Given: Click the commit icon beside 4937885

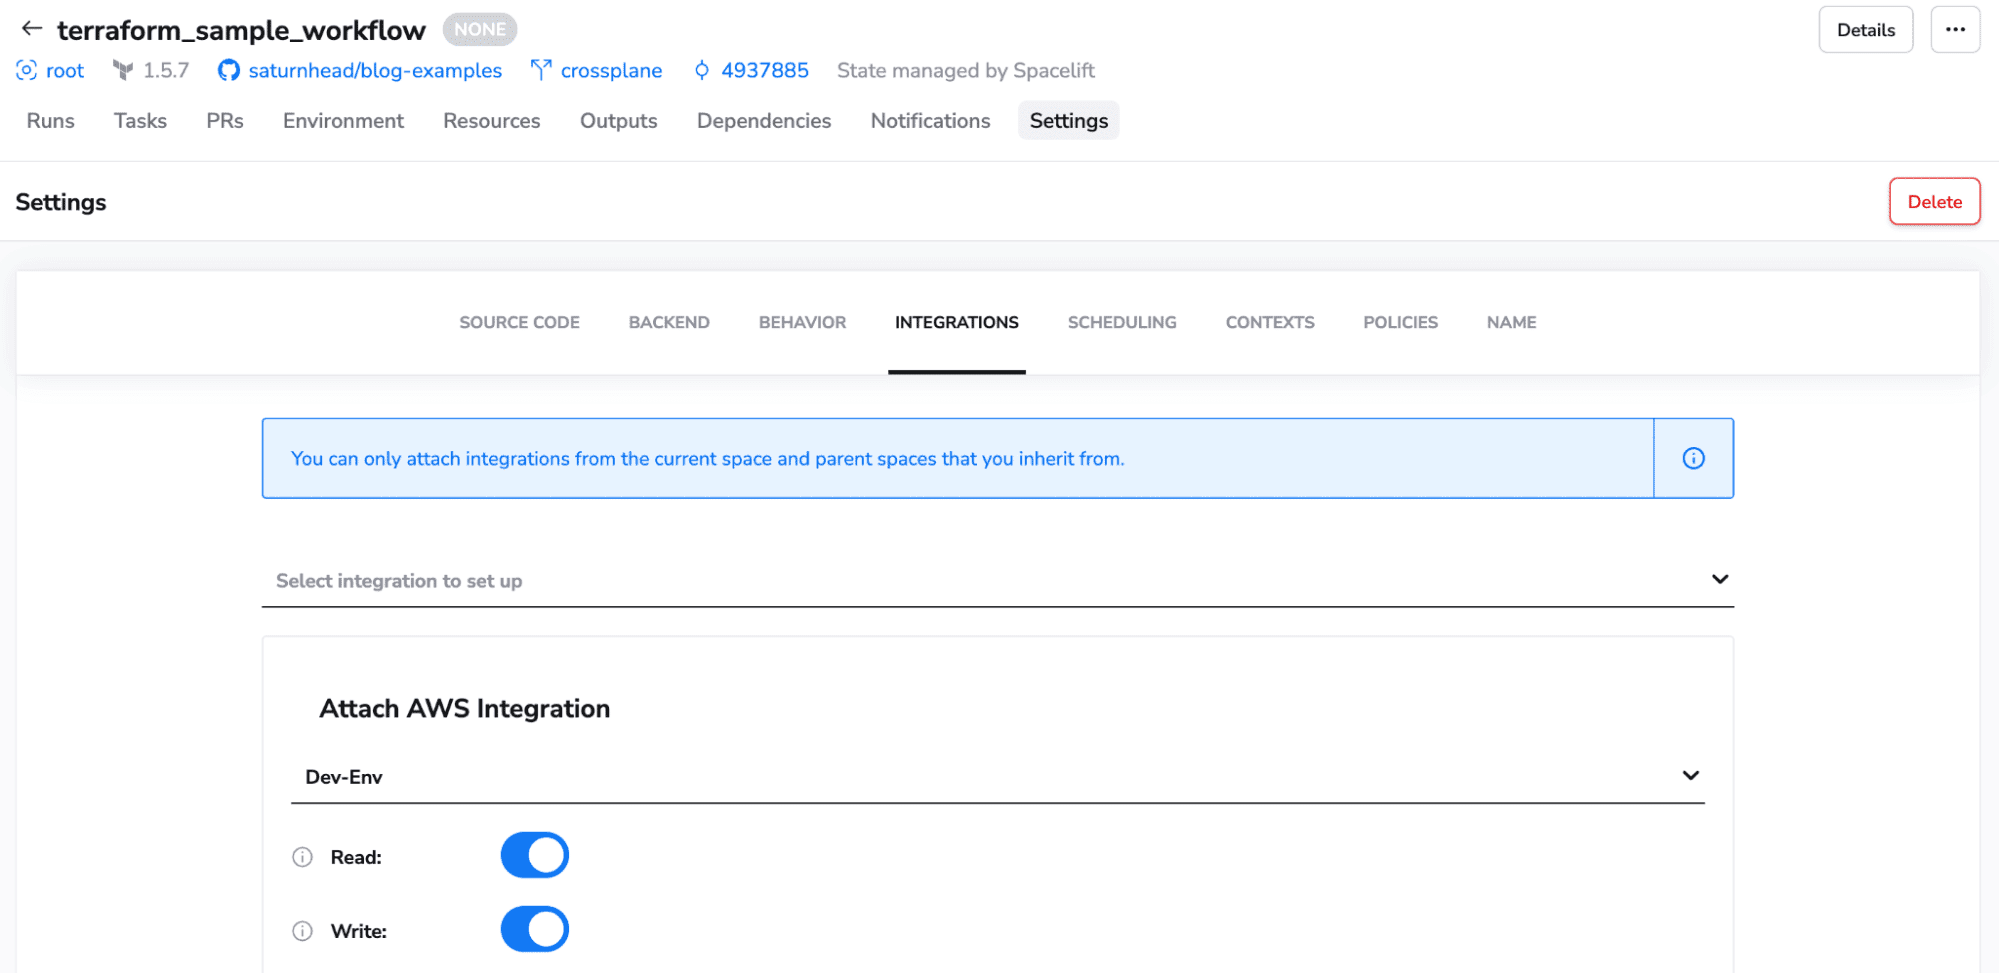Looking at the screenshot, I should coord(702,70).
